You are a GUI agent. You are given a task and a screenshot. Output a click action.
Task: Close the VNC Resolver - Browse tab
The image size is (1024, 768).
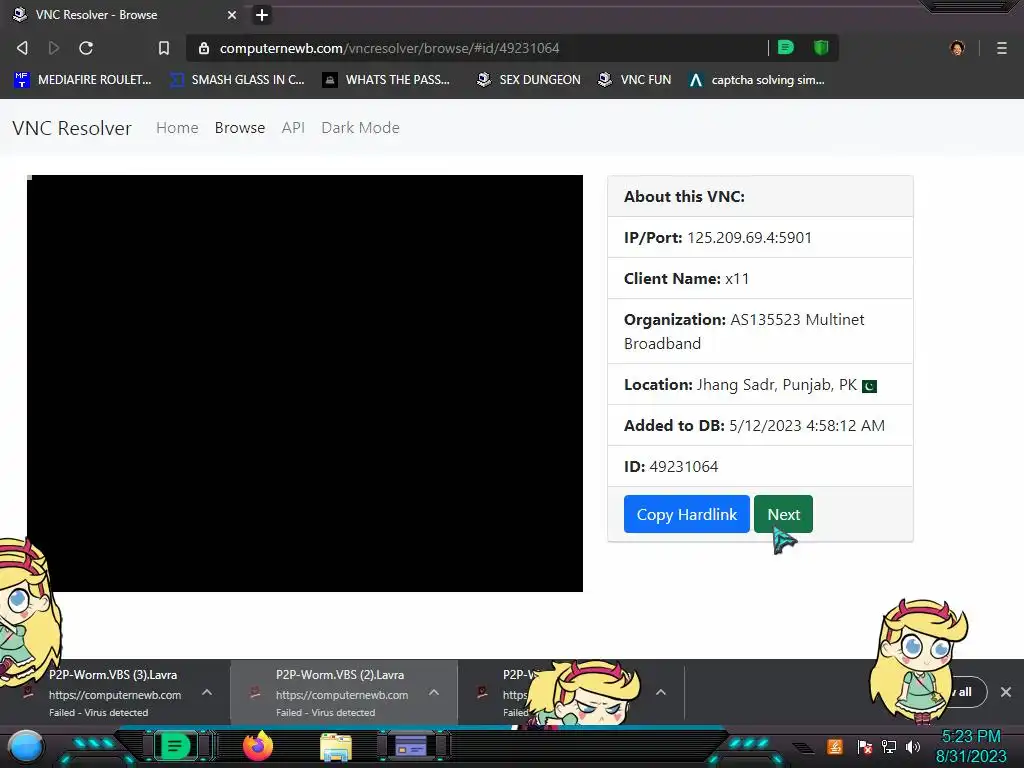tap(232, 14)
